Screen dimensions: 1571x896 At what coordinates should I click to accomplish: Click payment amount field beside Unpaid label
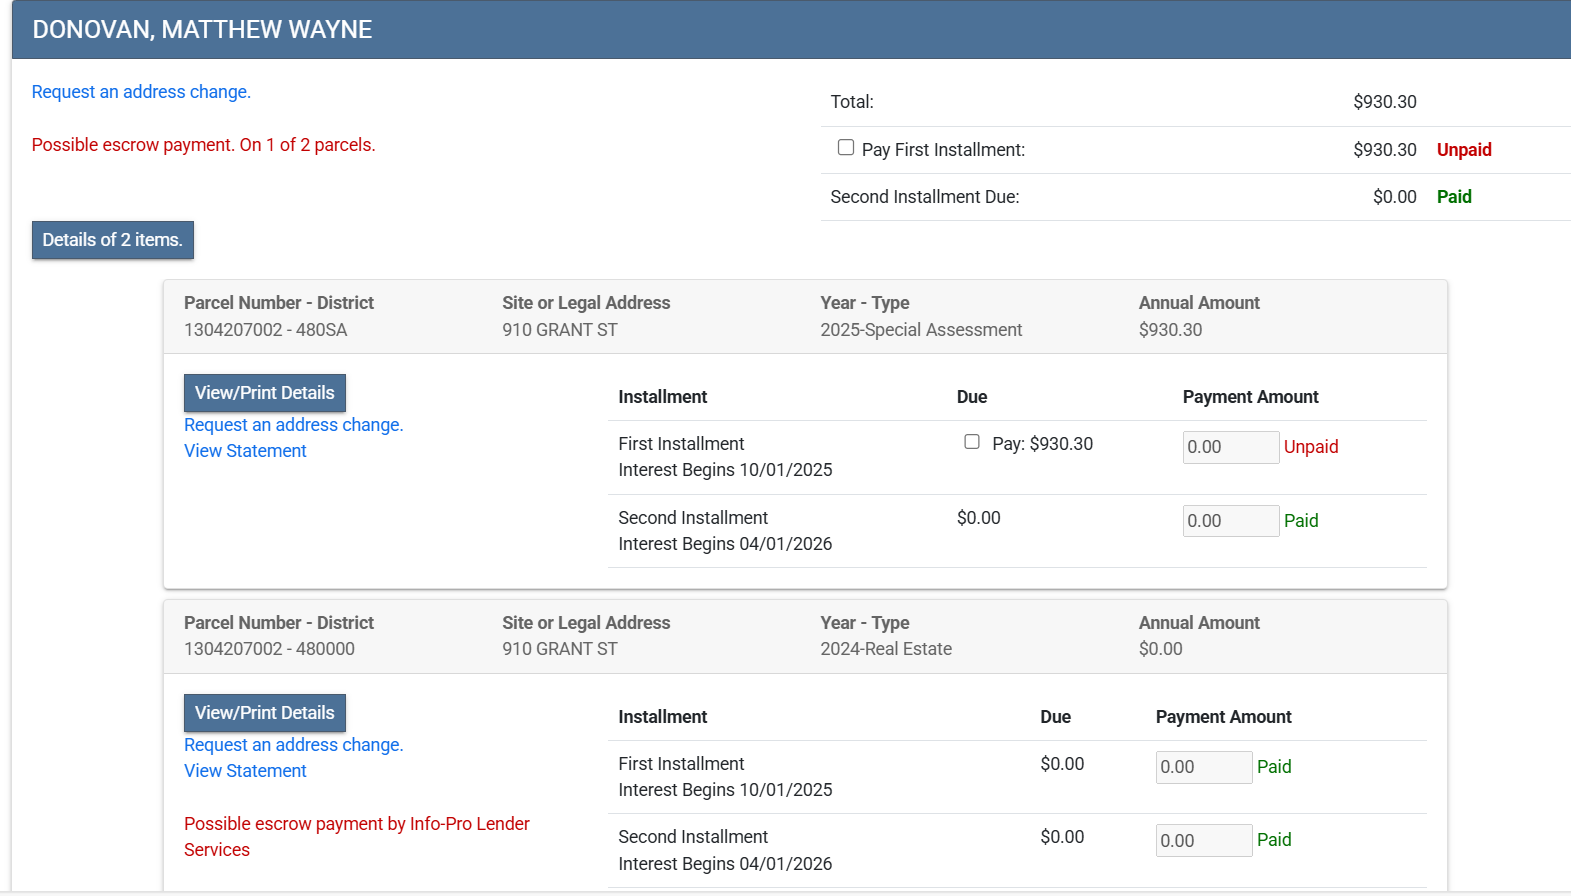[x=1230, y=447]
